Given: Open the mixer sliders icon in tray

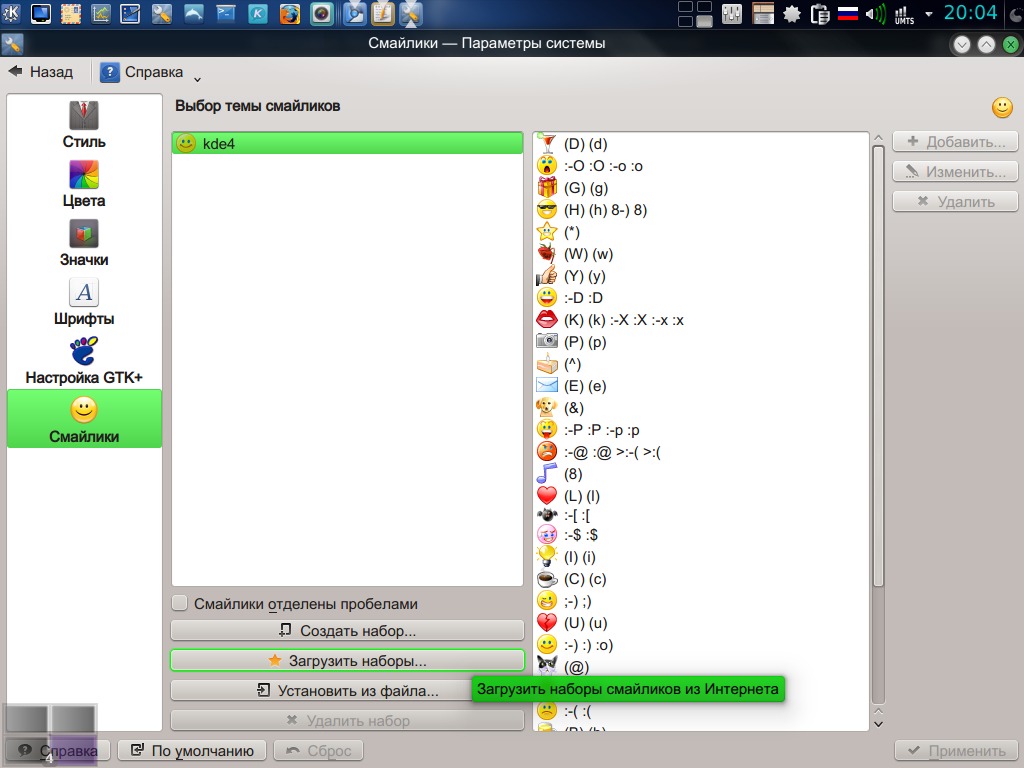Looking at the screenshot, I should [731, 14].
